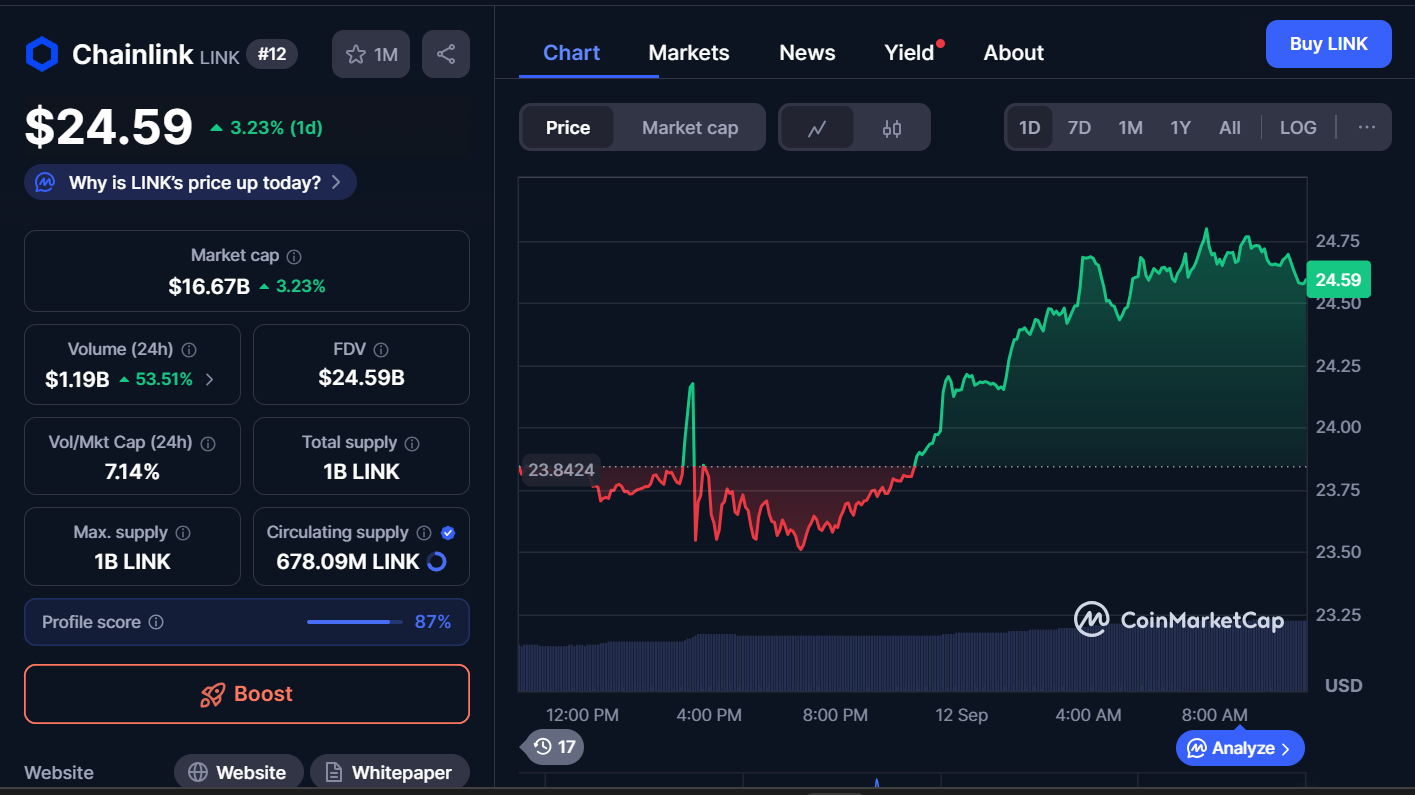Toggle LOG scale on chart
1415x795 pixels.
[x=1298, y=128]
